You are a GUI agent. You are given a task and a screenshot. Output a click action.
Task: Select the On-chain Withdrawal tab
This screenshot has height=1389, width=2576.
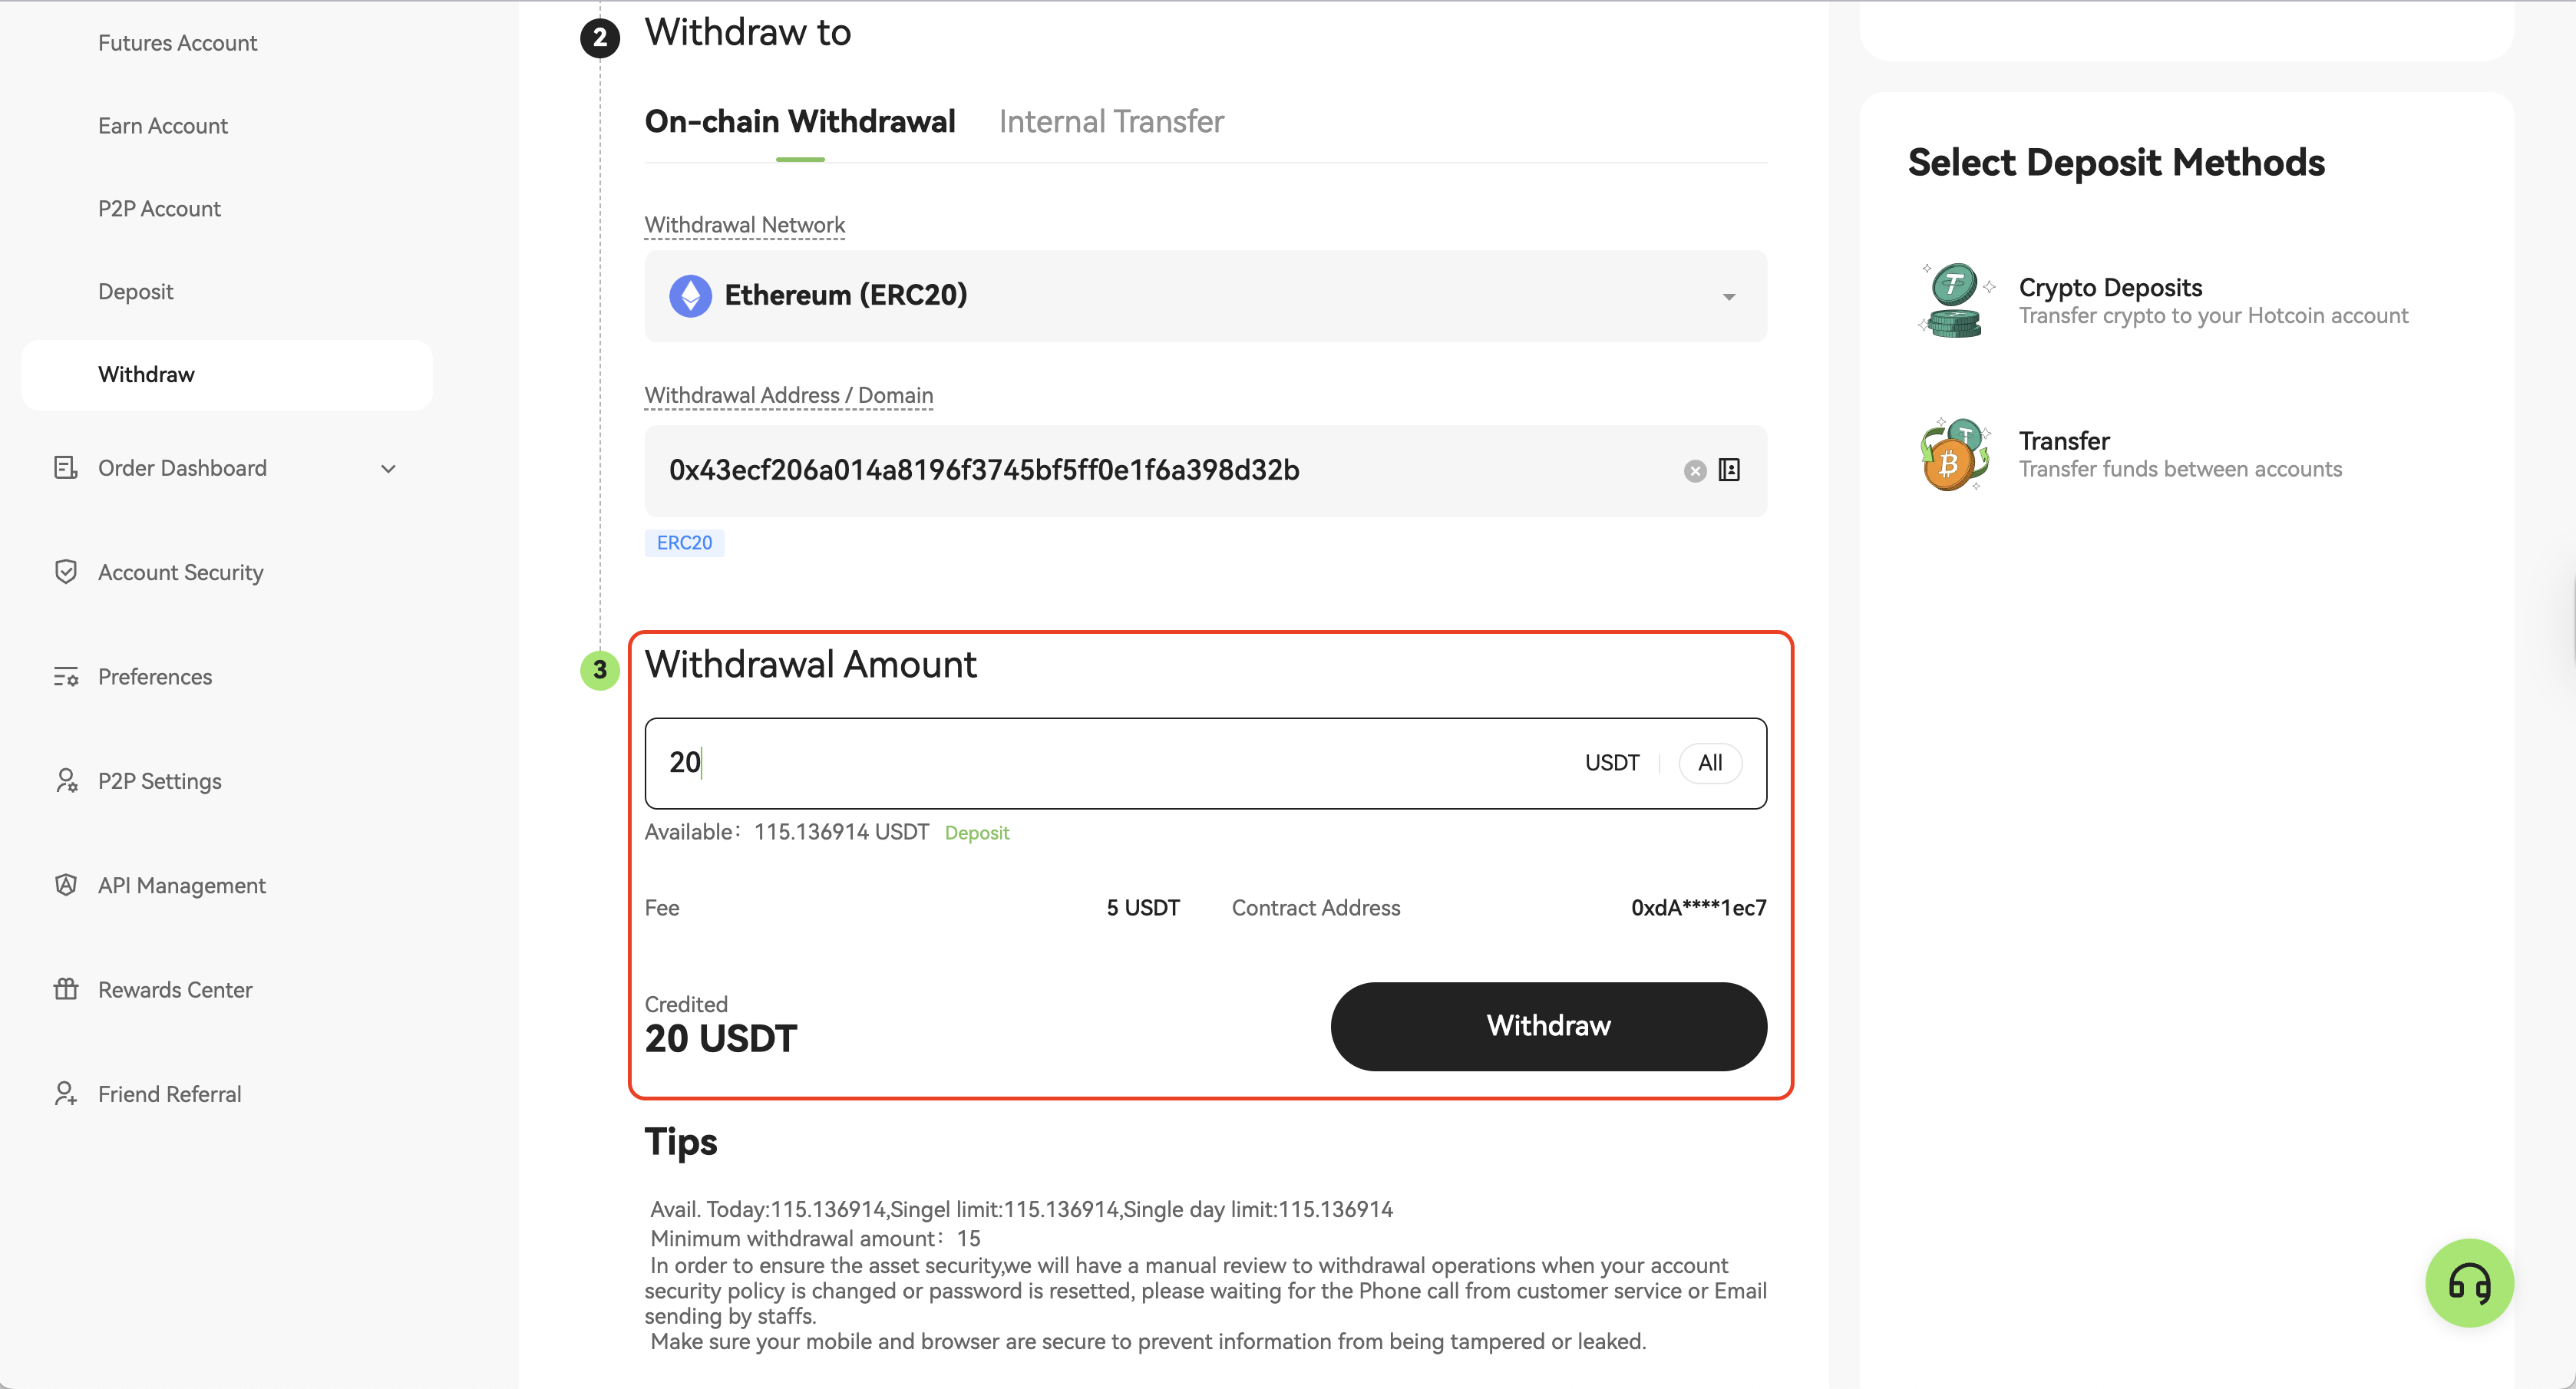coord(800,122)
